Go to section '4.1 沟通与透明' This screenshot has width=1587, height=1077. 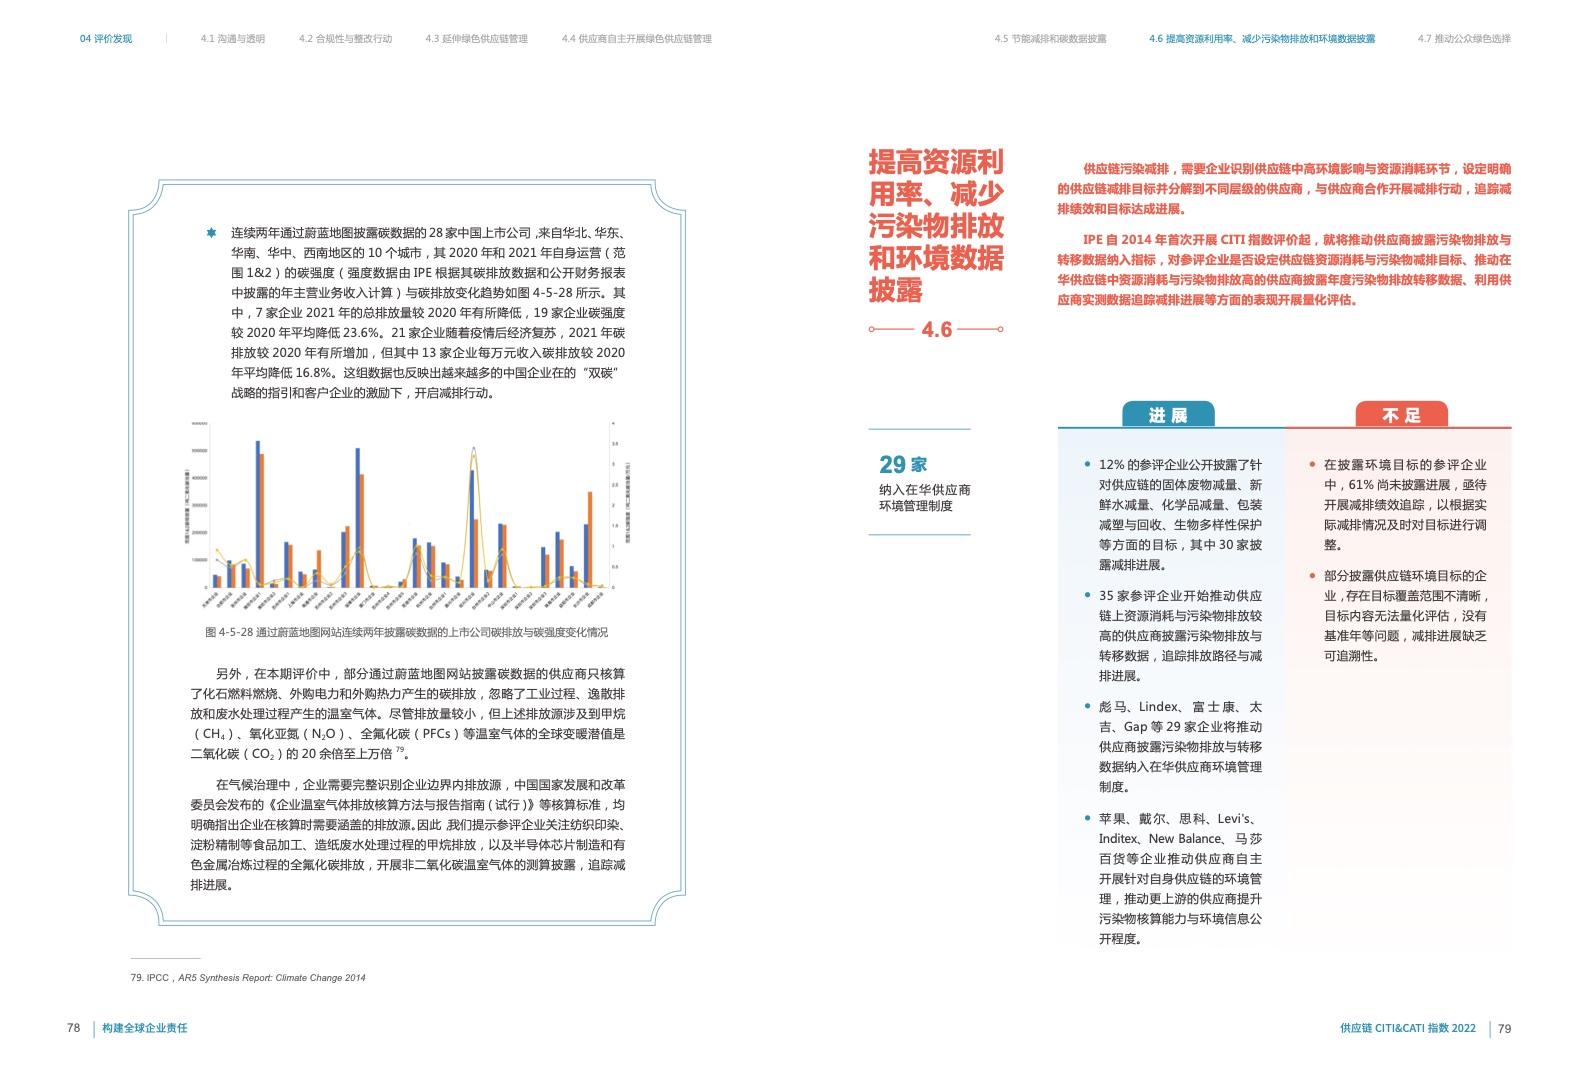click(232, 39)
